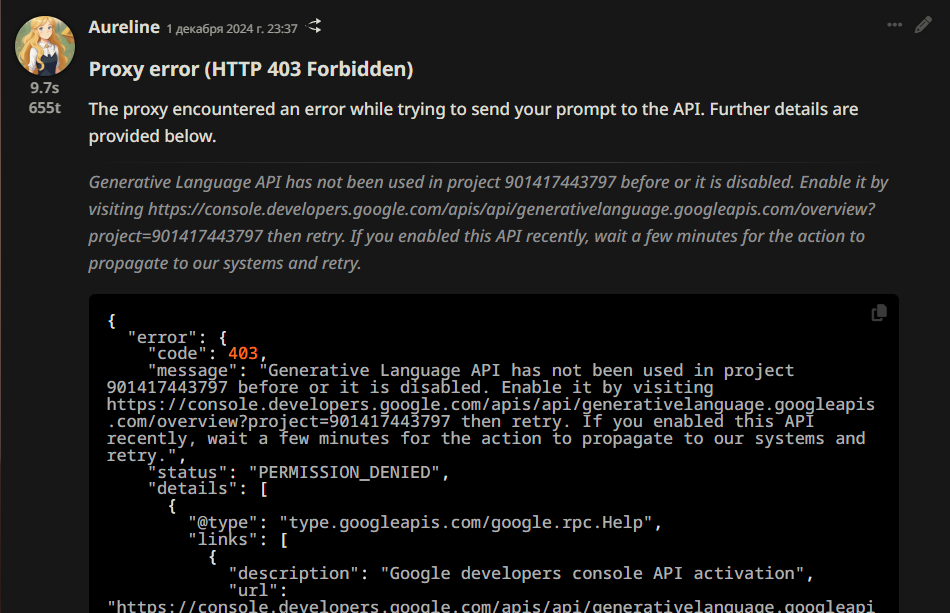The image size is (950, 613).
Task: Click the Aureline character name
Action: click(x=124, y=27)
